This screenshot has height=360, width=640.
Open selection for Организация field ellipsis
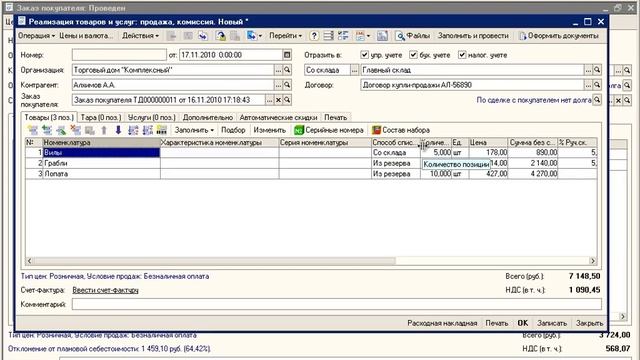(278, 70)
